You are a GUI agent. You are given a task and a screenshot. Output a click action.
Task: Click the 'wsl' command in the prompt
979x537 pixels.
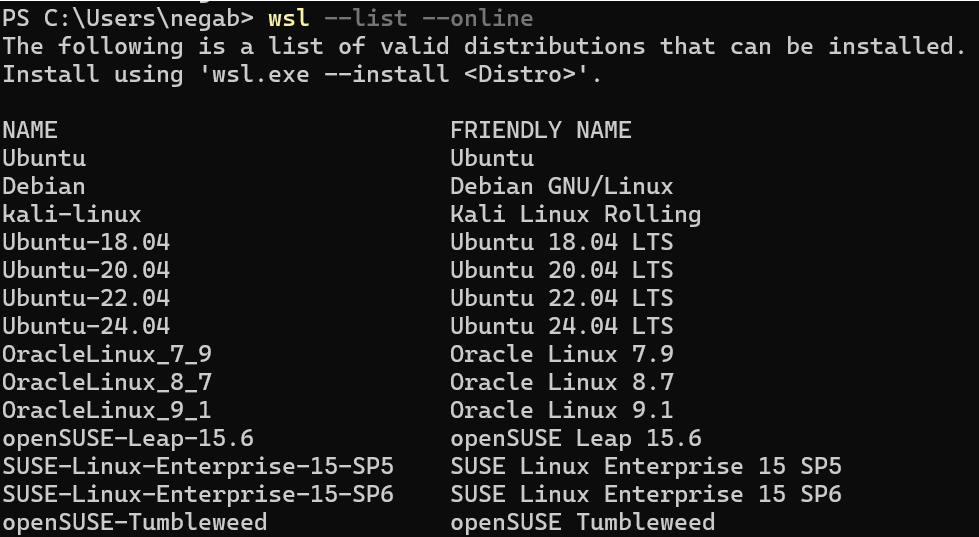(x=288, y=18)
